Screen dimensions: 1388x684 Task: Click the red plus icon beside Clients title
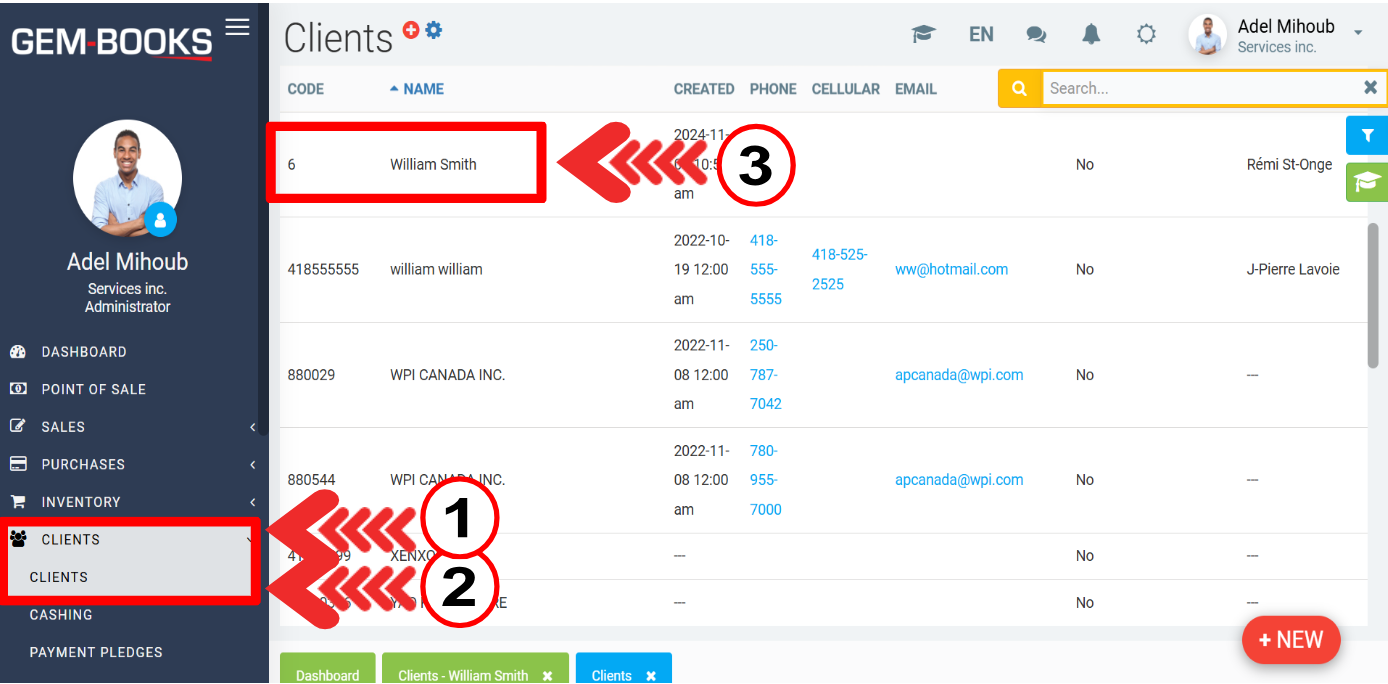(411, 30)
